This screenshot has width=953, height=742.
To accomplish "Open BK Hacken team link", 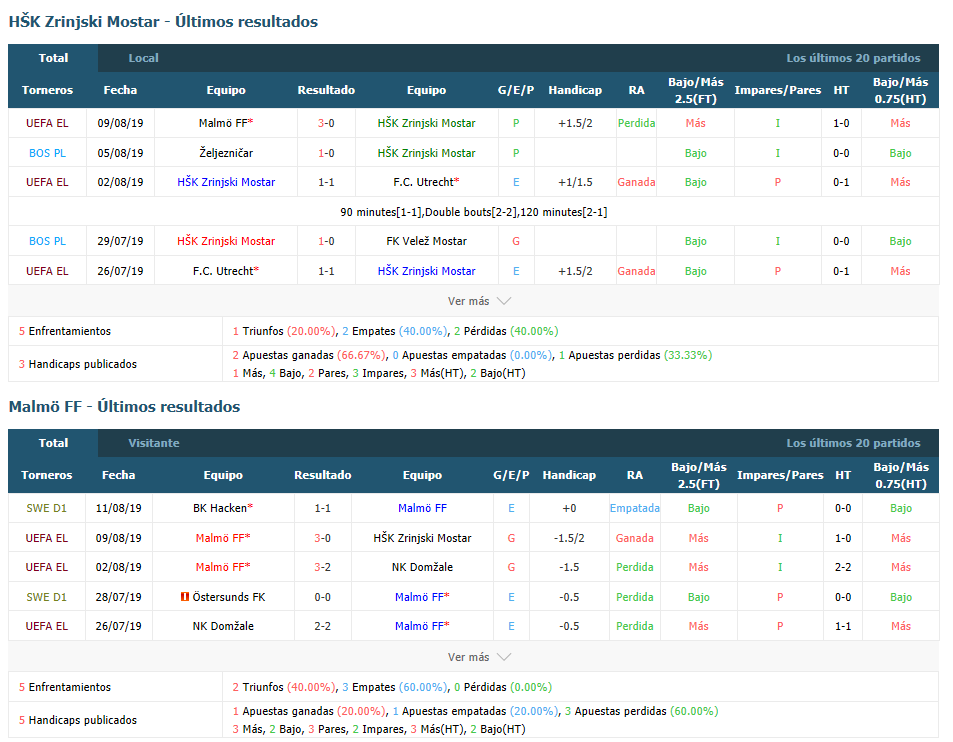I will pyautogui.click(x=222, y=508).
